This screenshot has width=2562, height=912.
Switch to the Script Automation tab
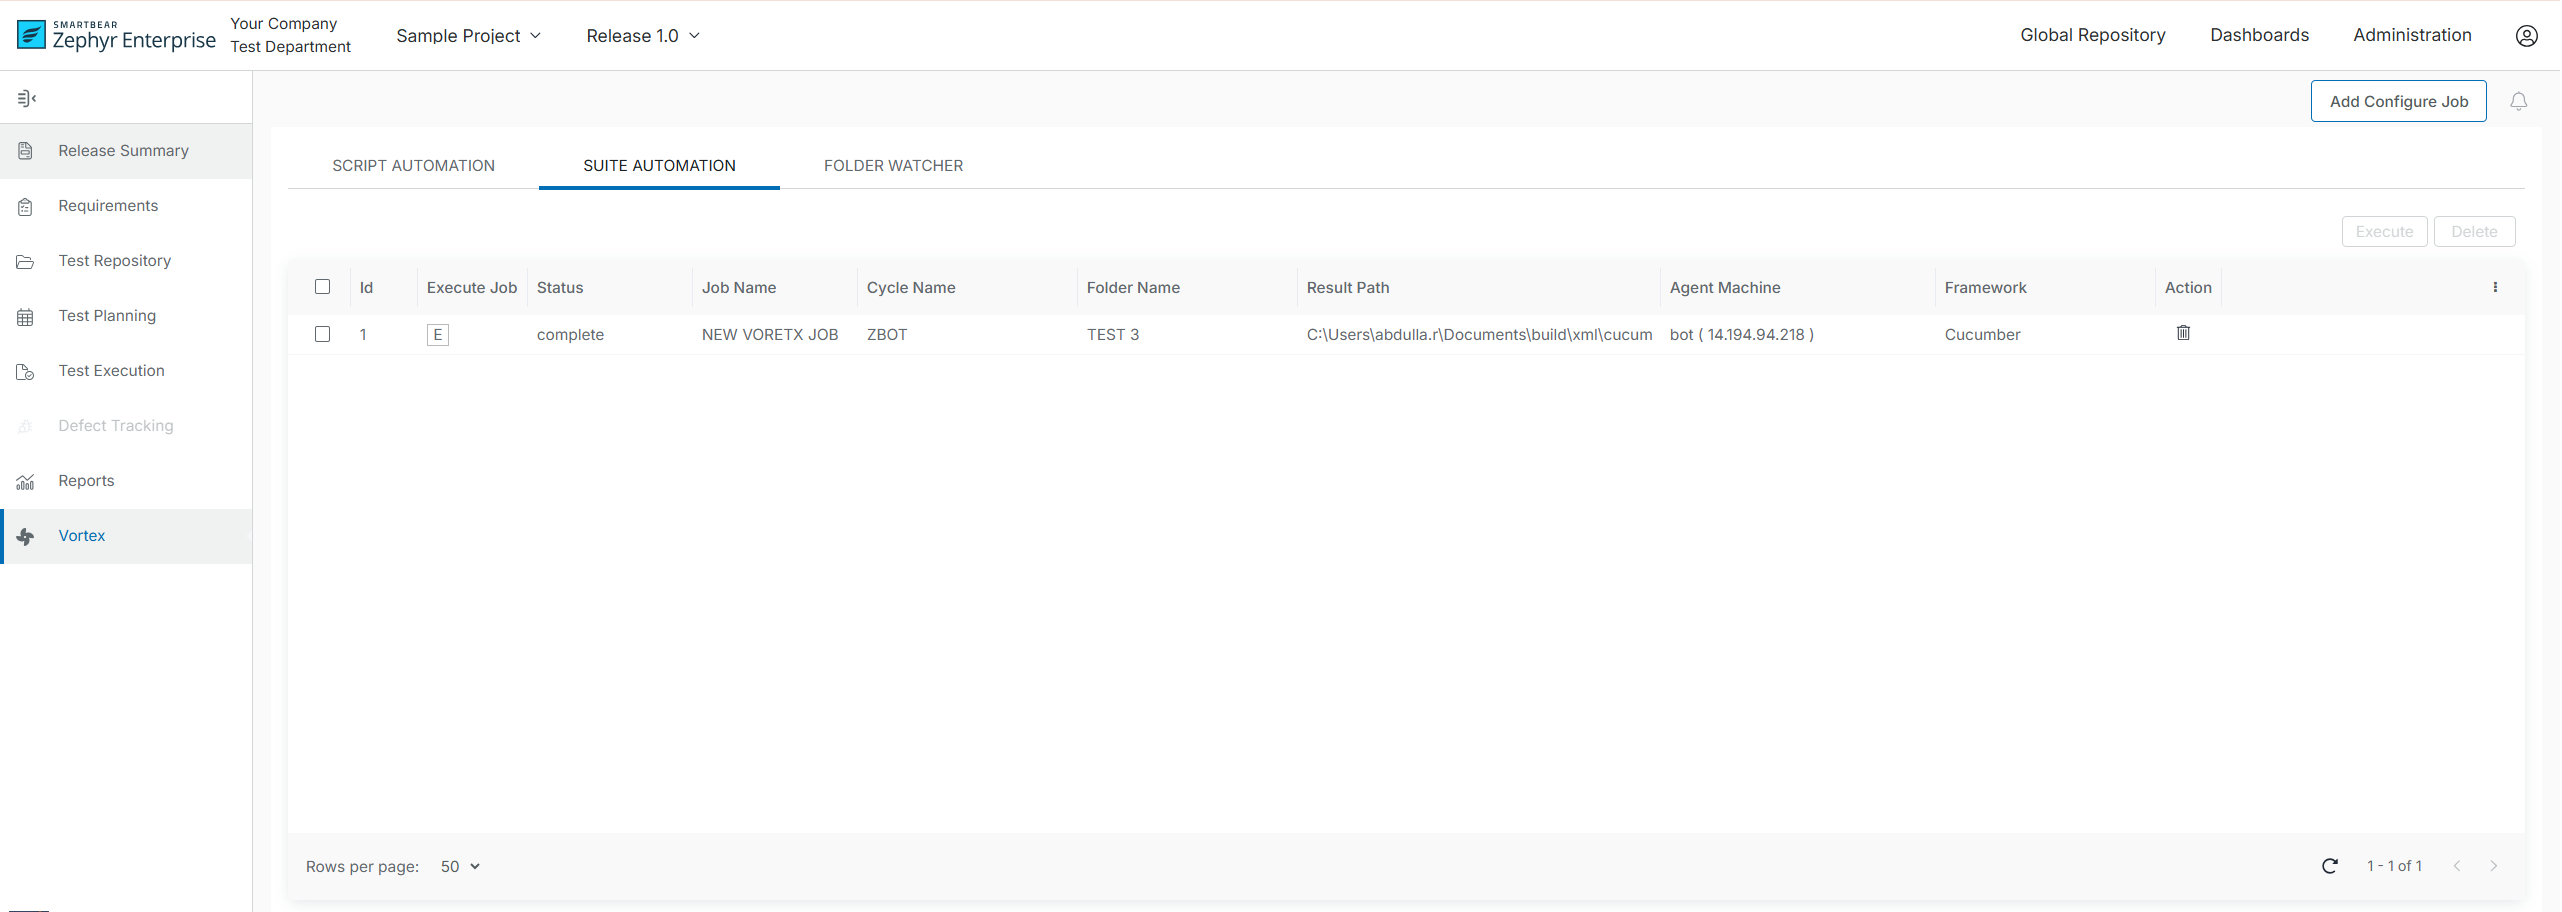pyautogui.click(x=413, y=166)
